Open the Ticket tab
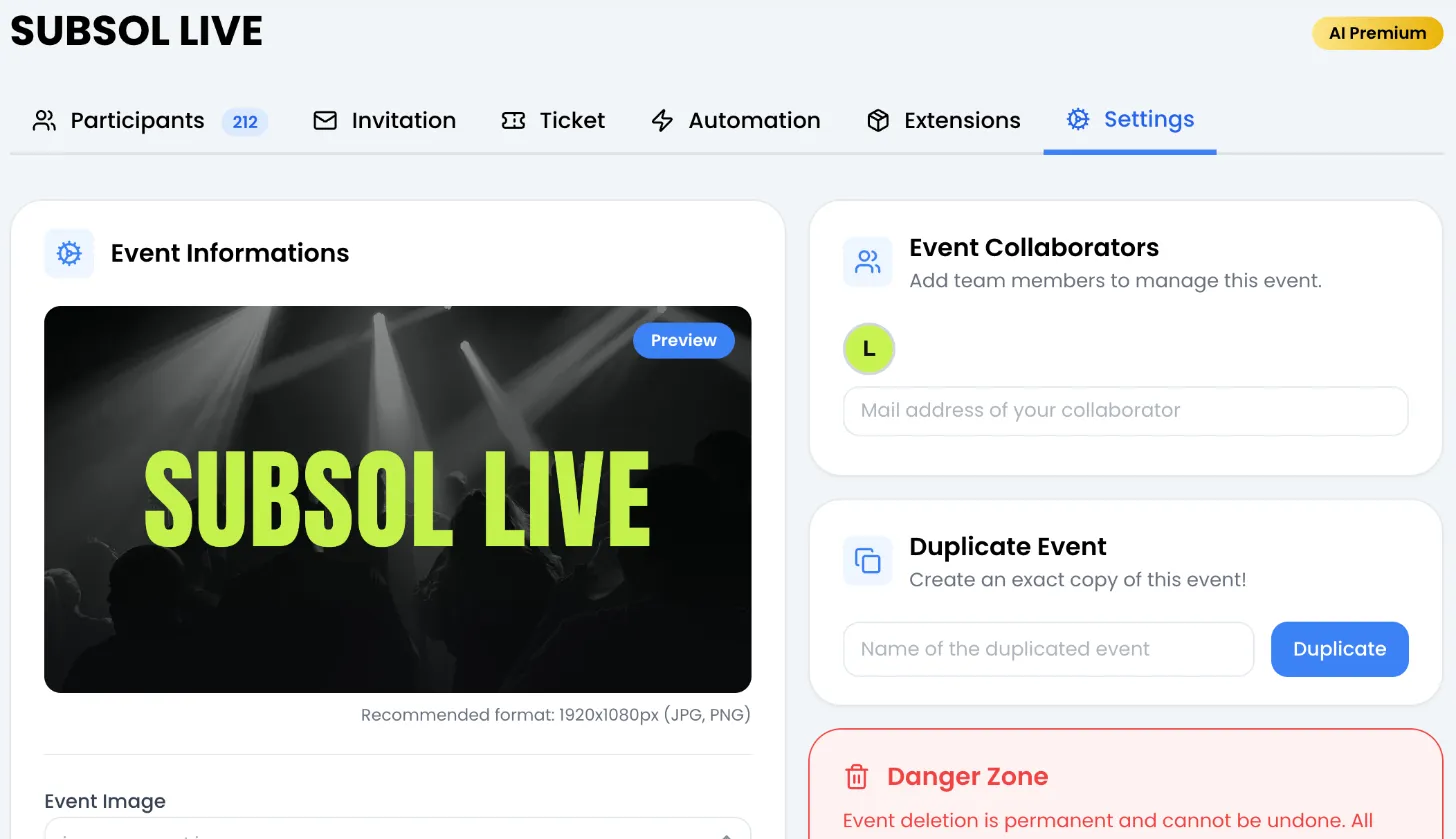 click(553, 121)
